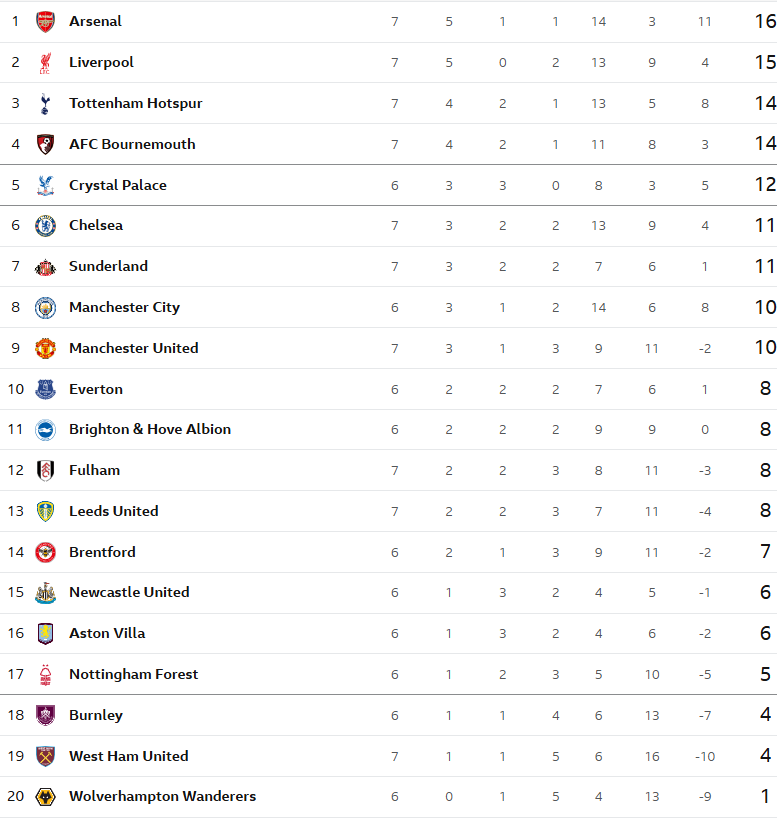Select the Fulham team name
Image resolution: width=777 pixels, height=820 pixels.
[x=94, y=470]
